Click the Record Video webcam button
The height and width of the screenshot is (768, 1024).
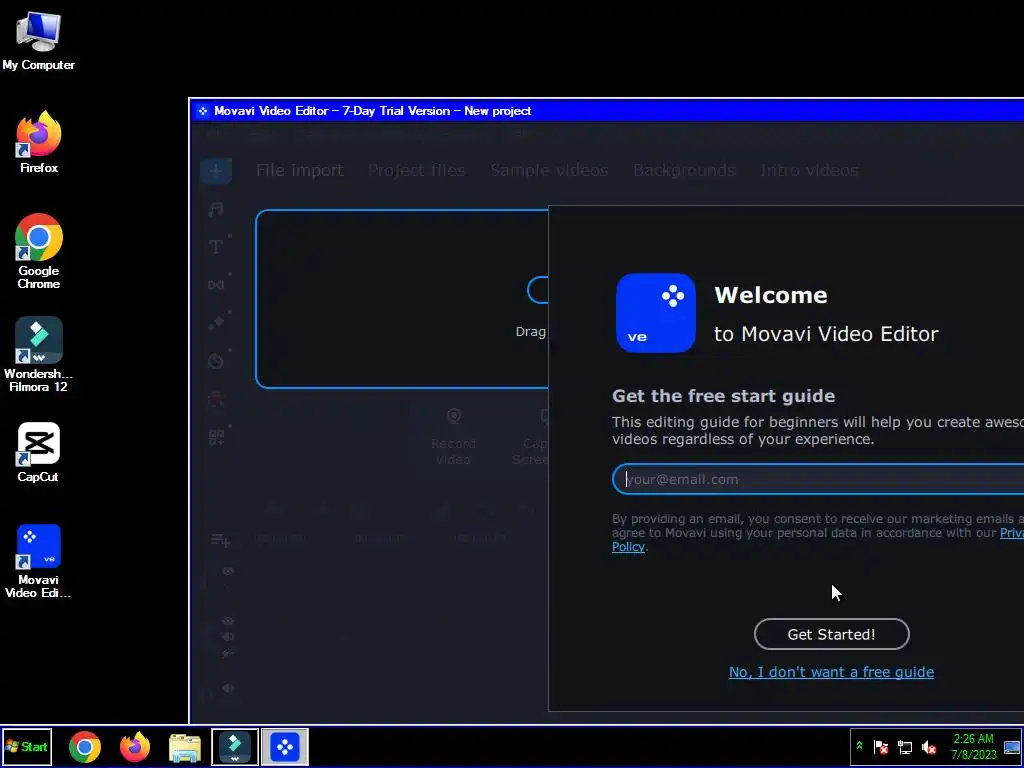tap(453, 436)
